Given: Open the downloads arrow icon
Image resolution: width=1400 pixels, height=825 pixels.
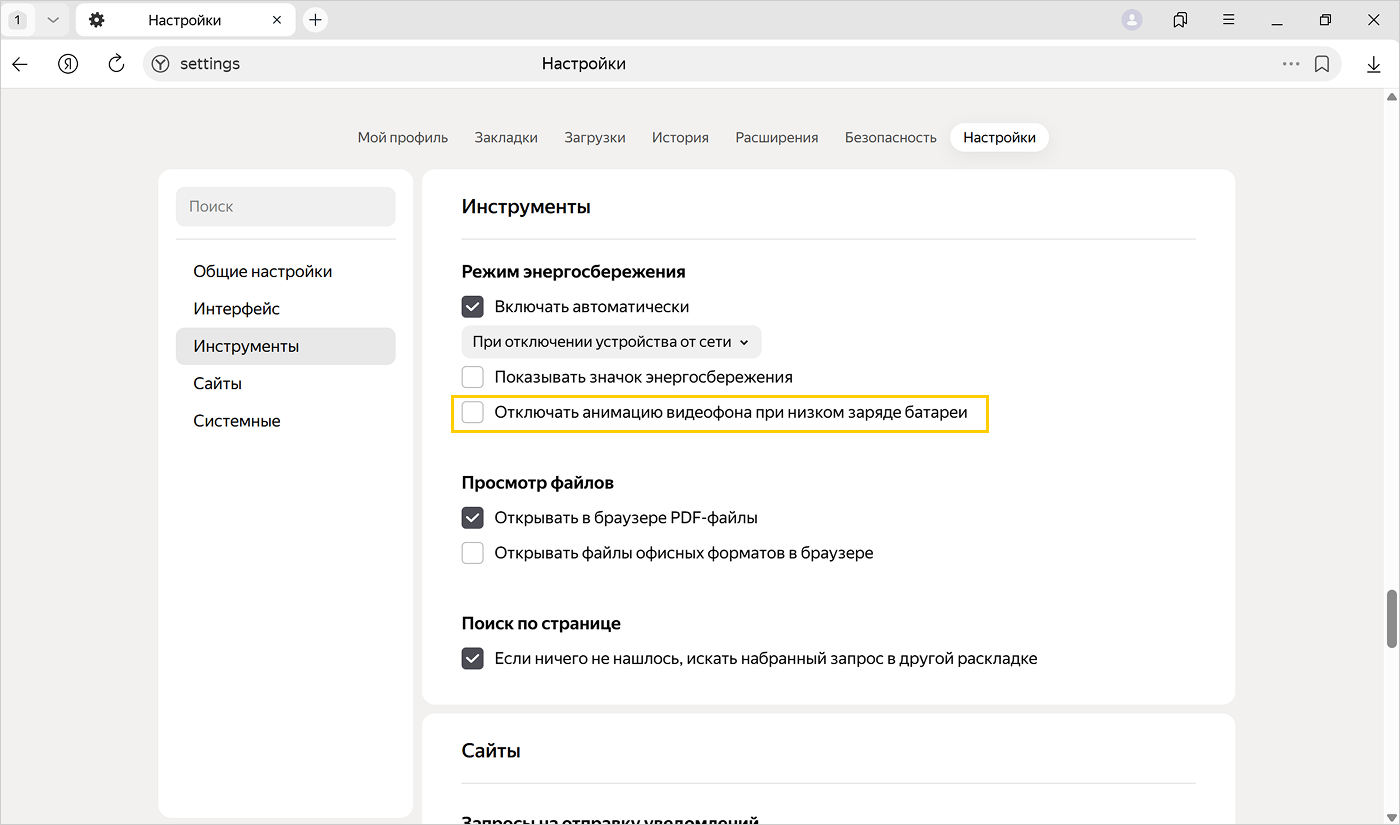Looking at the screenshot, I should pos(1373,64).
